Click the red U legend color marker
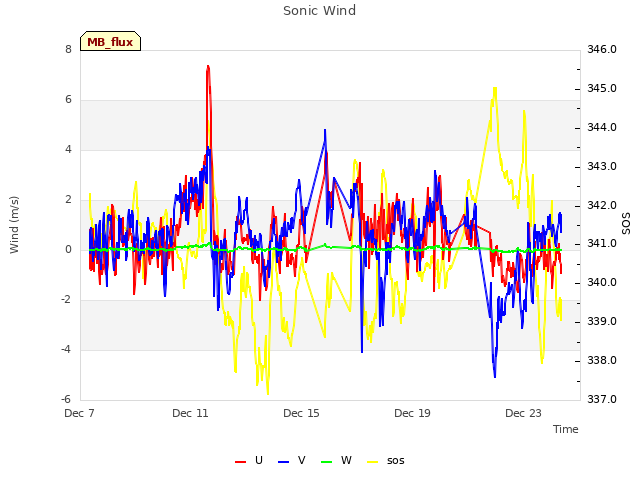Viewport: 640px width, 480px height. [x=240, y=462]
